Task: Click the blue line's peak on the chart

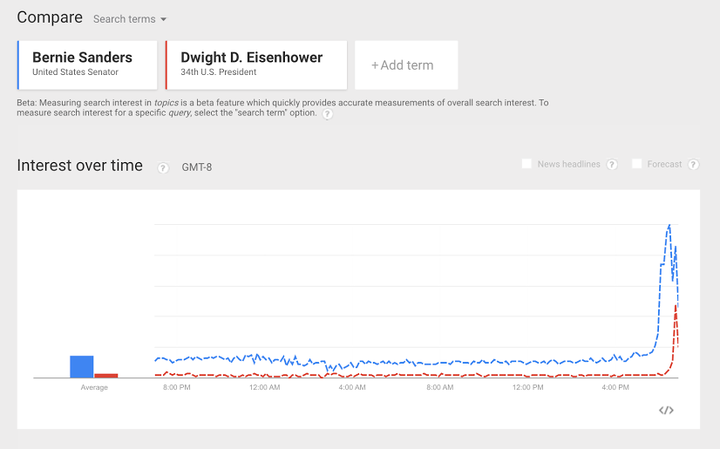Action: click(x=669, y=225)
